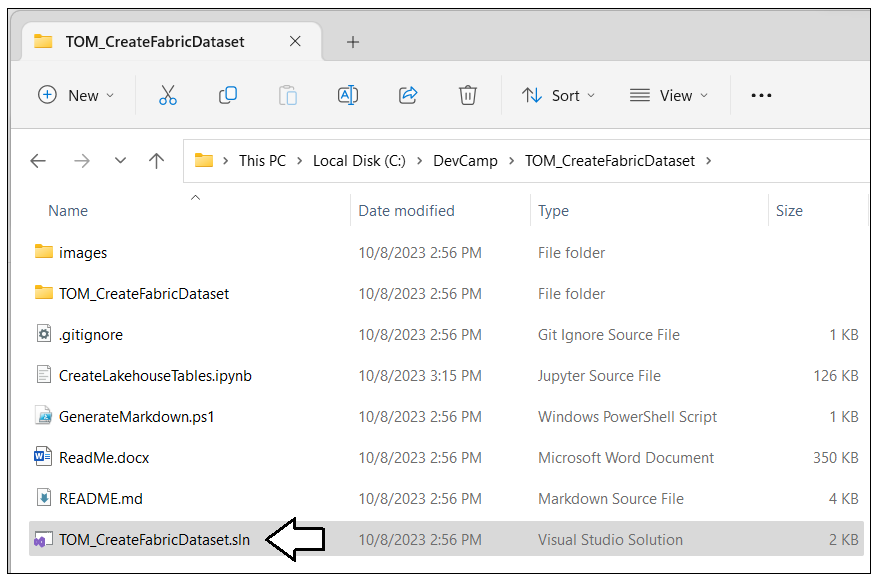Click This PC in the breadcrumb
878x581 pixels.
tap(262, 161)
